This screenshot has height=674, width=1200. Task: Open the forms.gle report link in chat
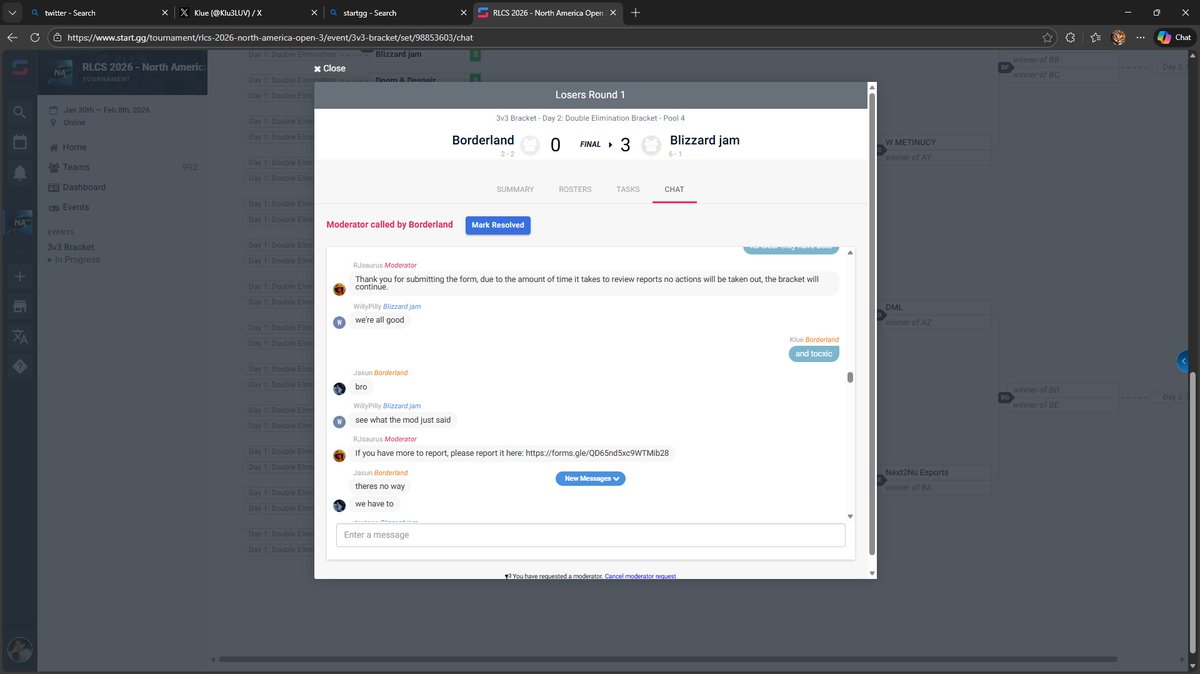(x=597, y=453)
